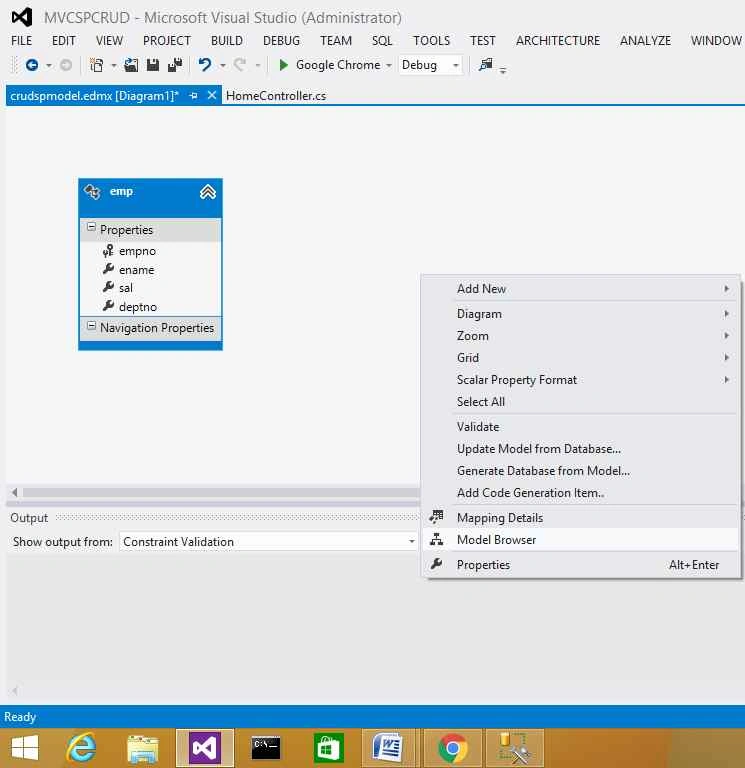Click the Open File toolbar icon
The width and height of the screenshot is (745, 768).
[x=131, y=65]
